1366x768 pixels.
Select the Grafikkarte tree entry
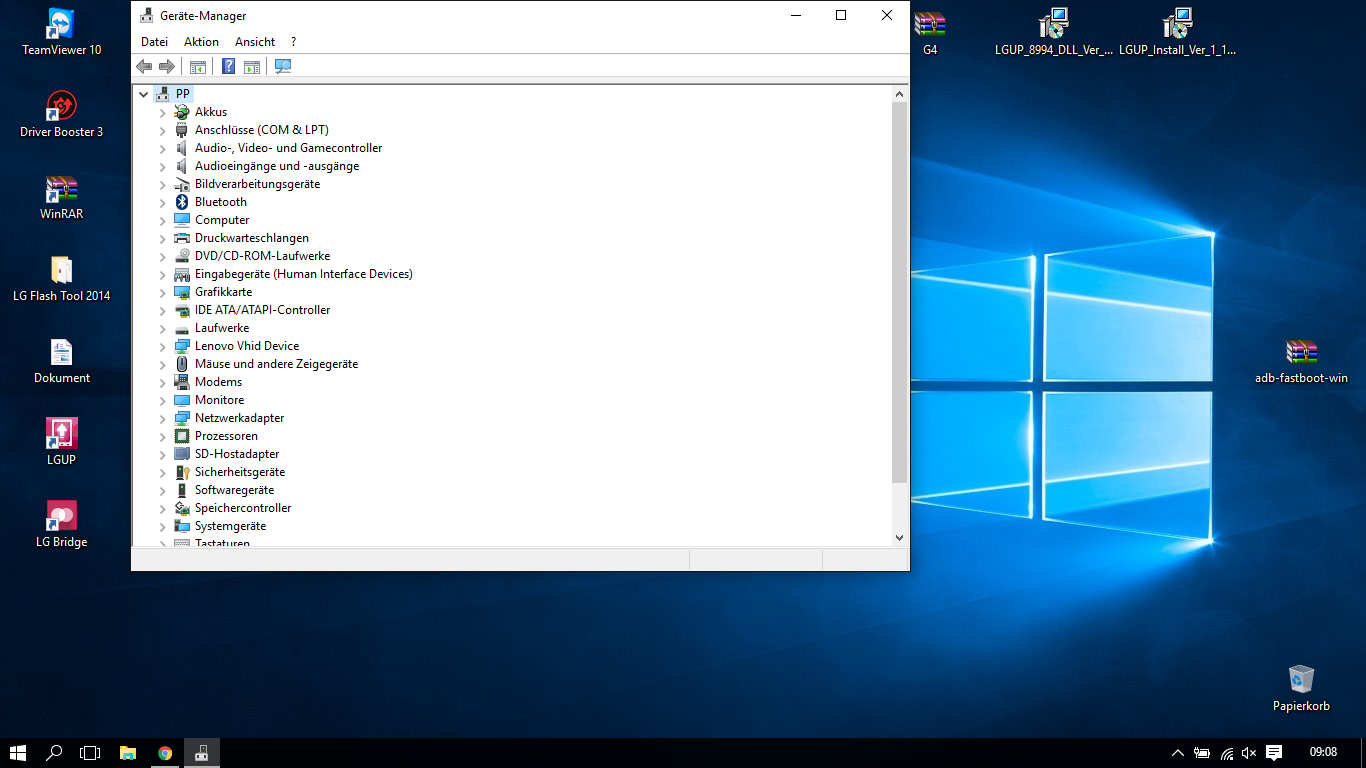click(223, 292)
